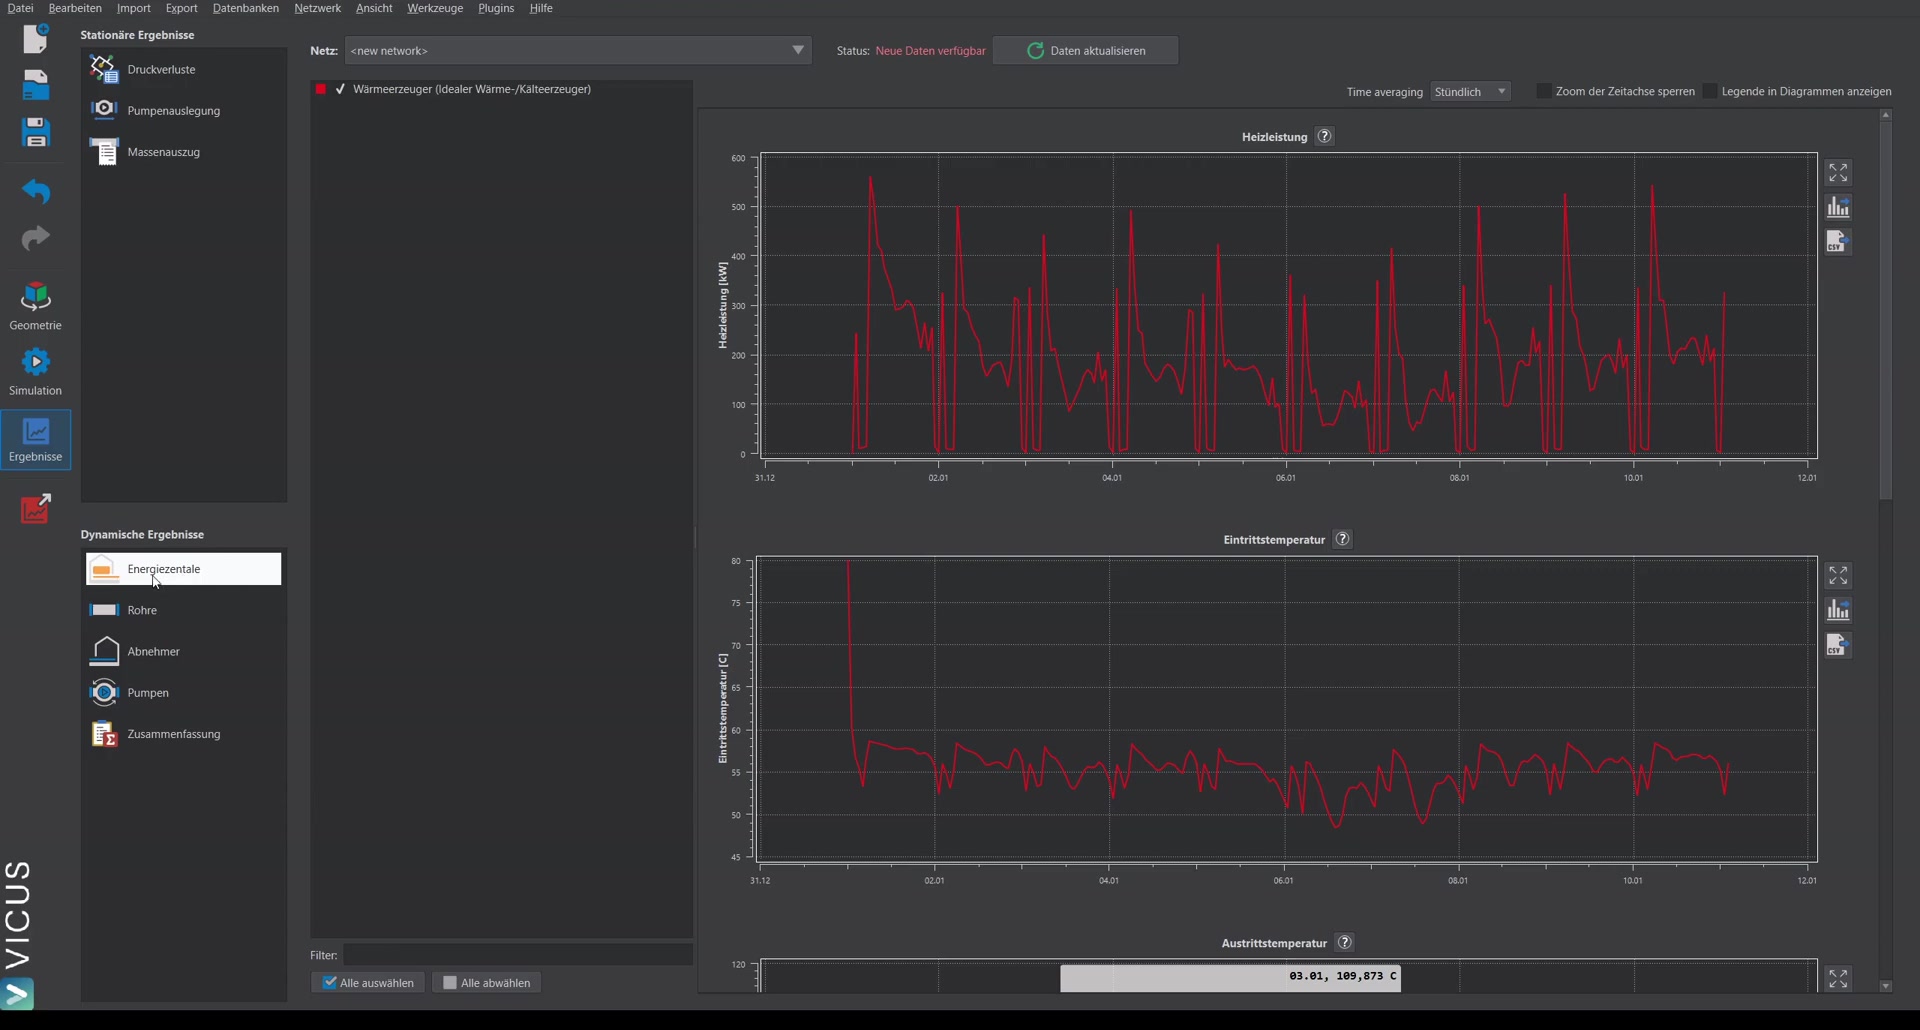
Task: Click bar chart icon for Eintrittstemperatur
Action: (1838, 610)
